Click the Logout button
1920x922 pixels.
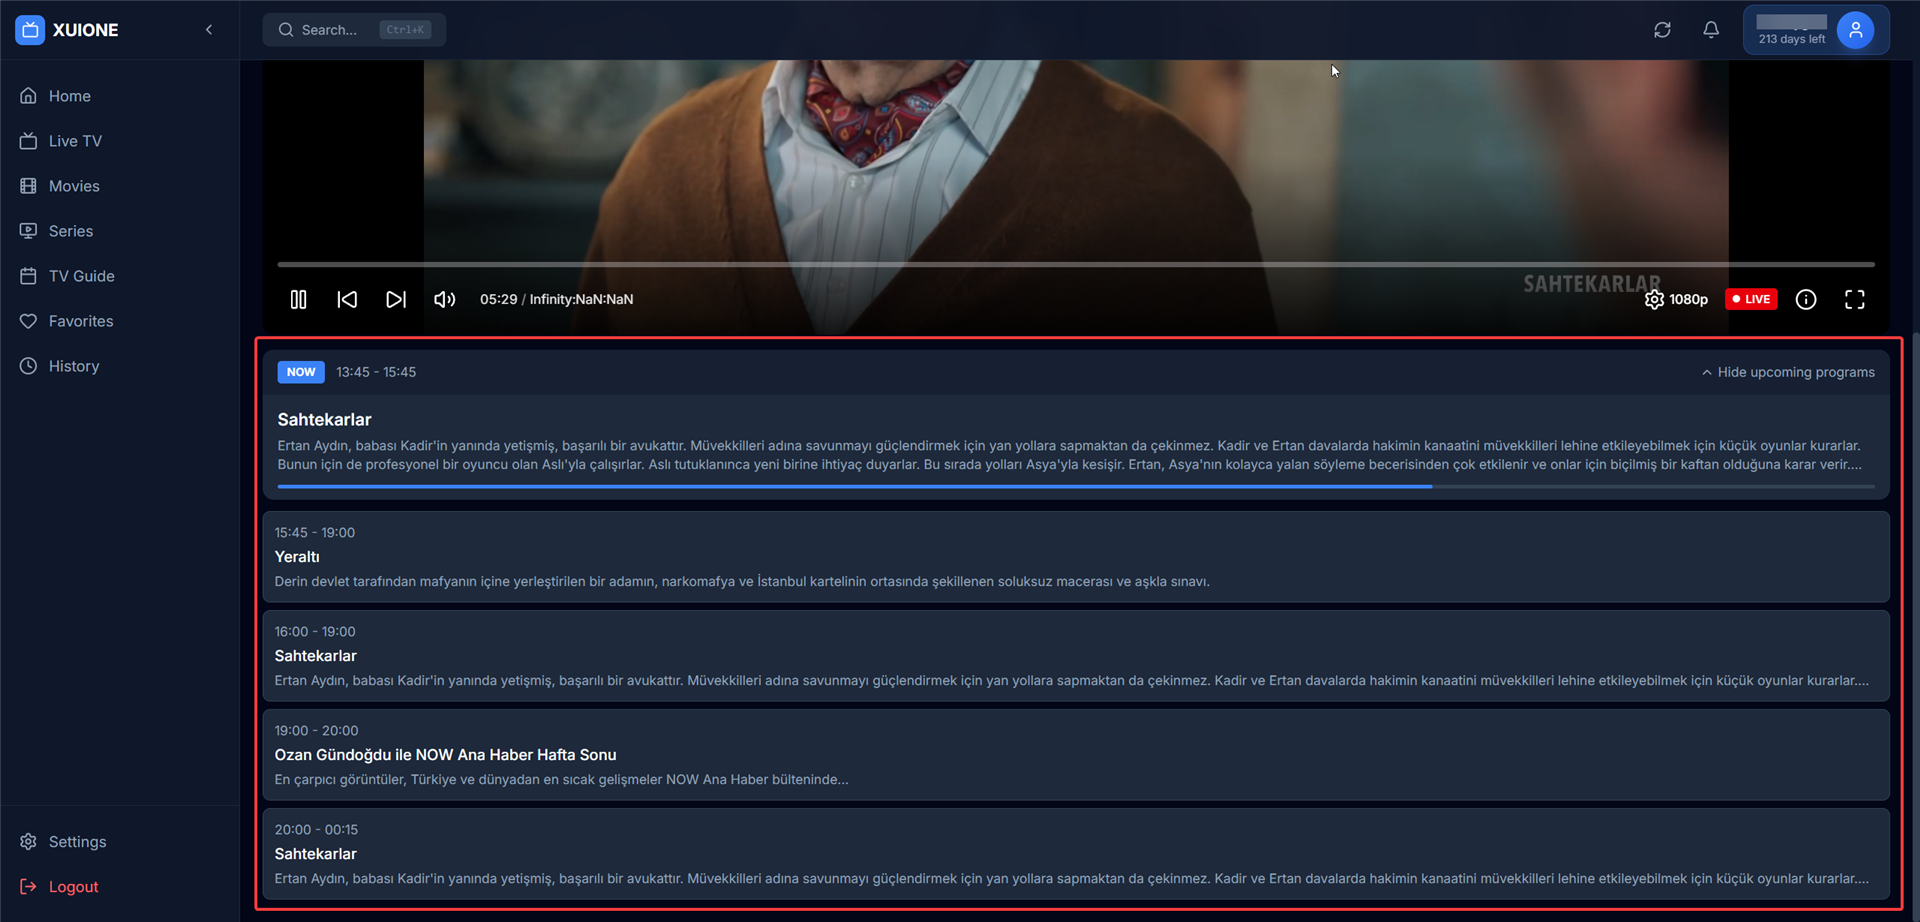click(73, 887)
